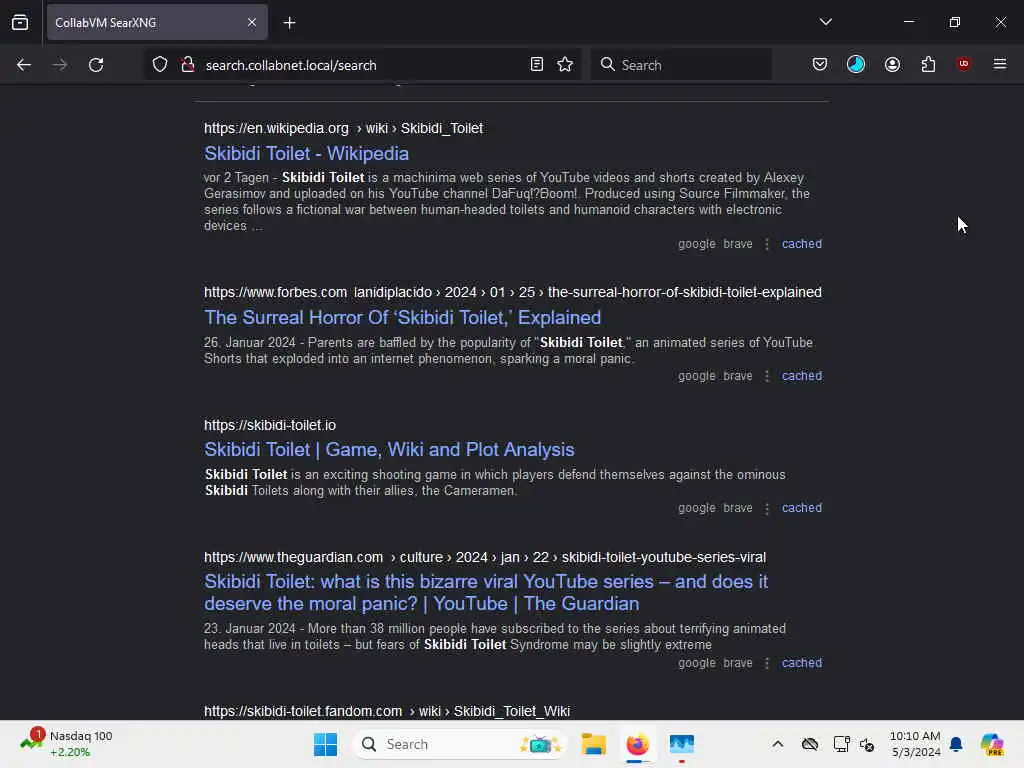Open cached copy of skibidi-toilet.io result

(802, 508)
